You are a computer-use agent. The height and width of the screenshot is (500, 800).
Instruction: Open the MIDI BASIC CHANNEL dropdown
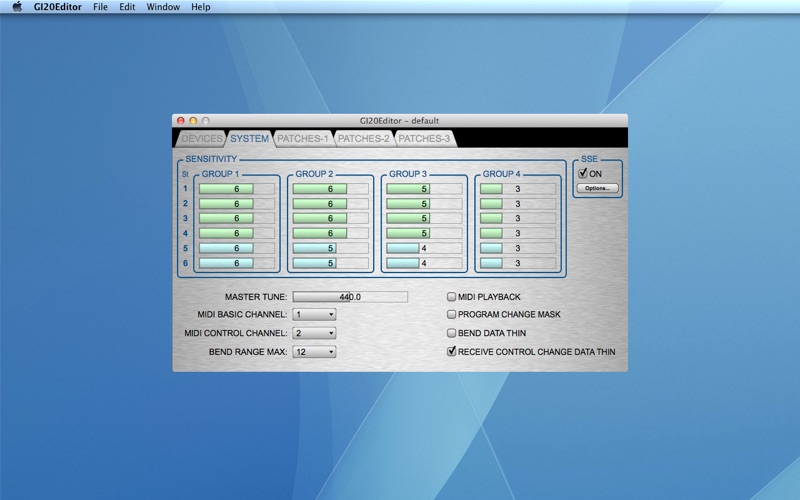pos(314,314)
